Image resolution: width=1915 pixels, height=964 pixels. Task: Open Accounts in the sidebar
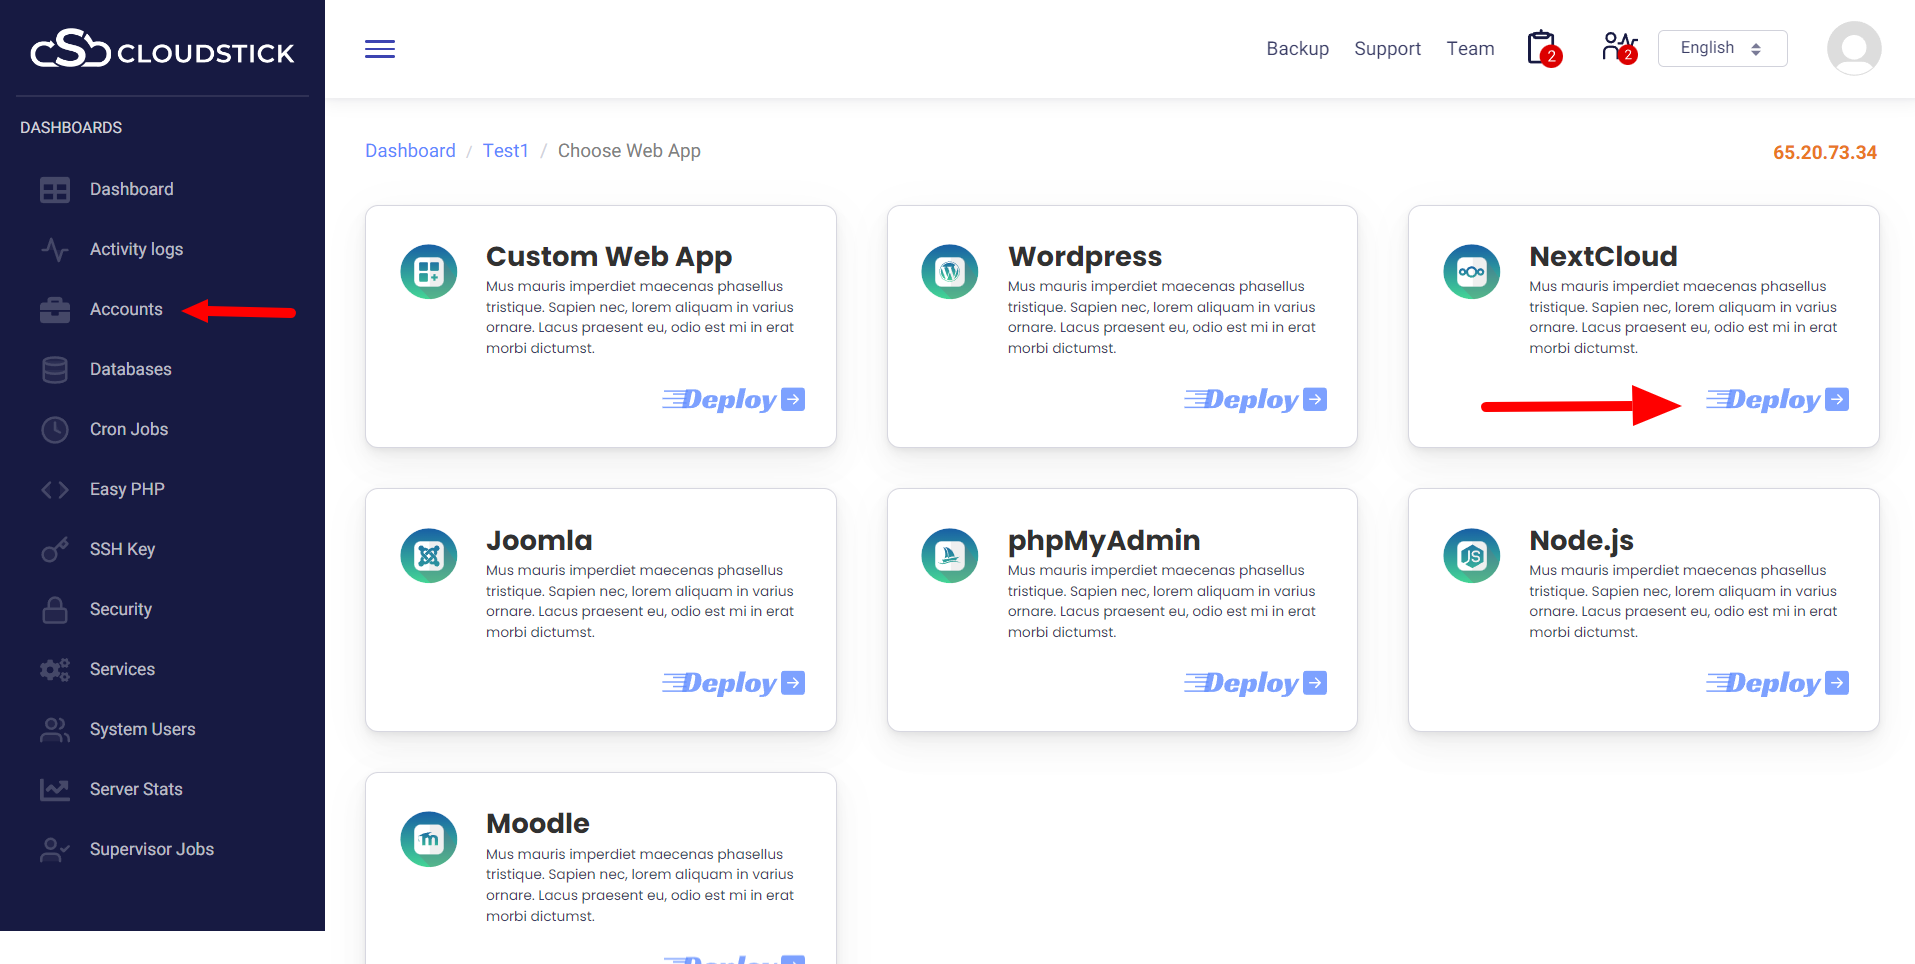coord(126,309)
